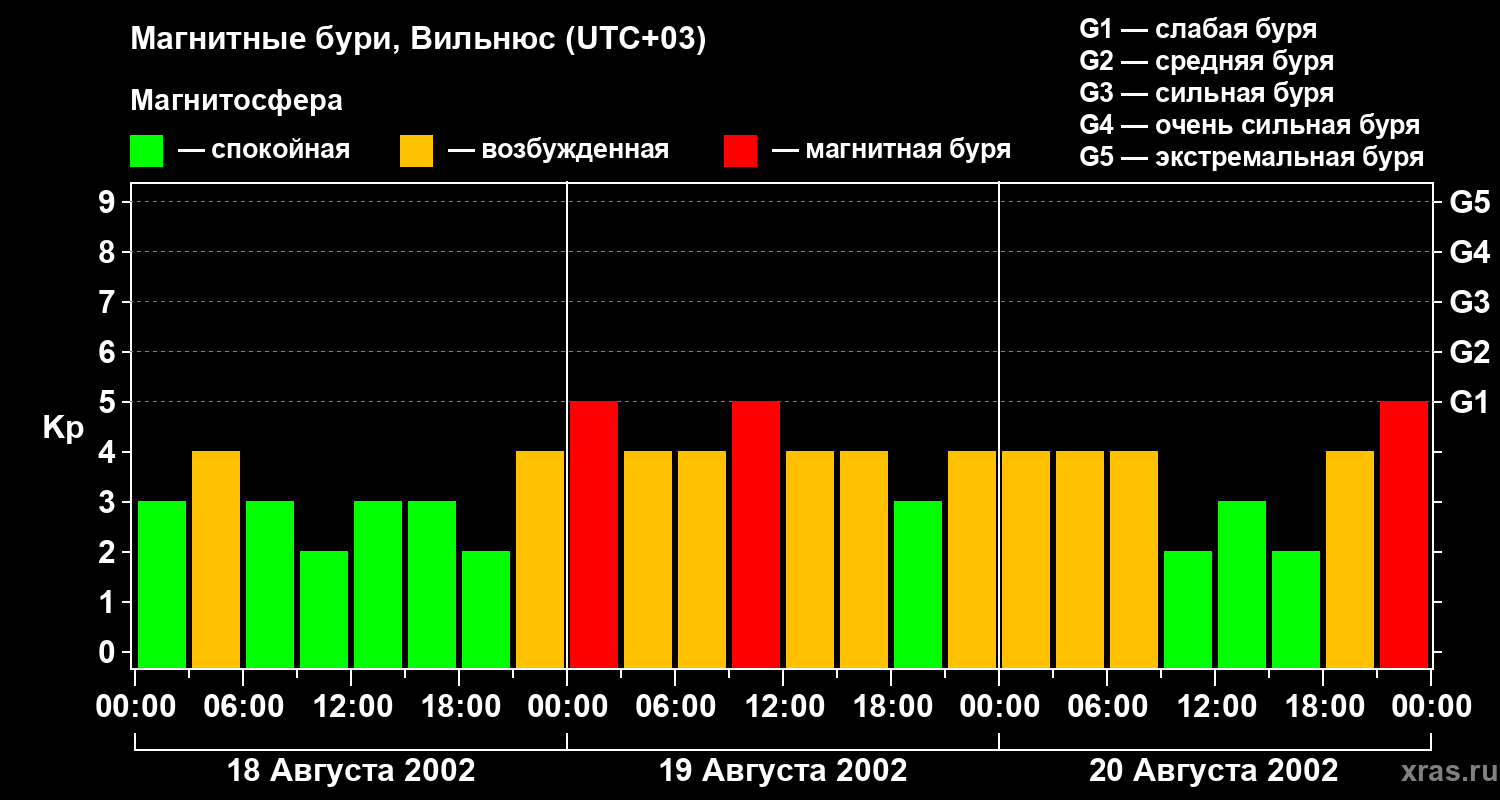Click the yellow bar for 18 August 03:00–06:00
Image resolution: width=1500 pixels, height=800 pixels.
click(x=216, y=559)
